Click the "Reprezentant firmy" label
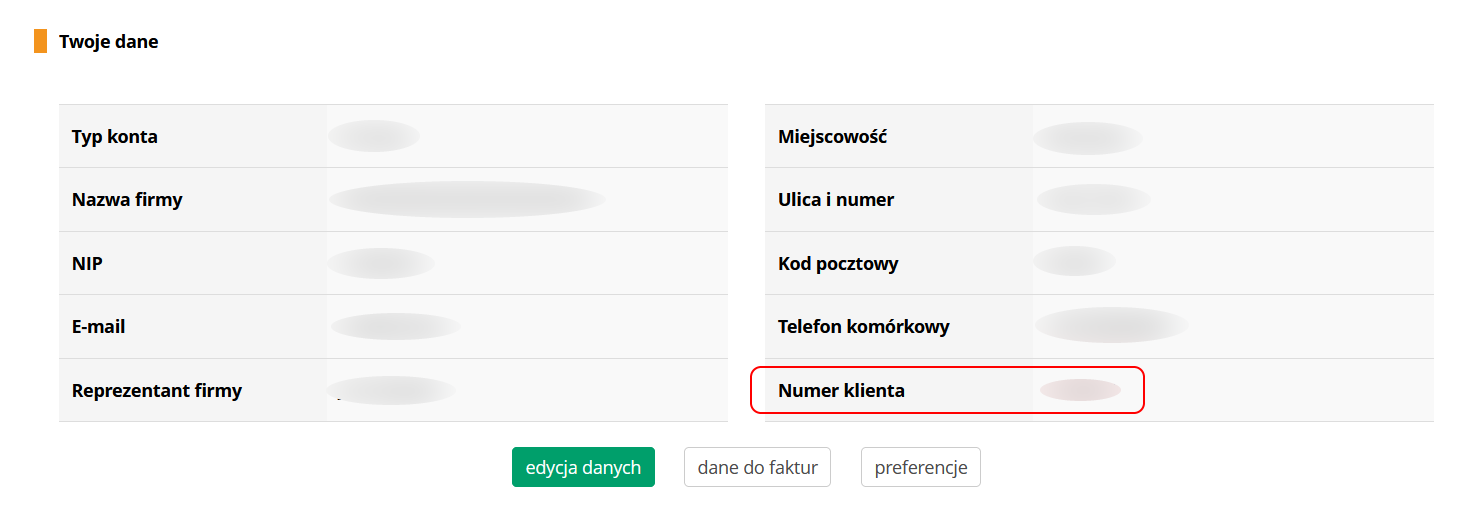Image resolution: width=1480 pixels, height=529 pixels. point(157,390)
